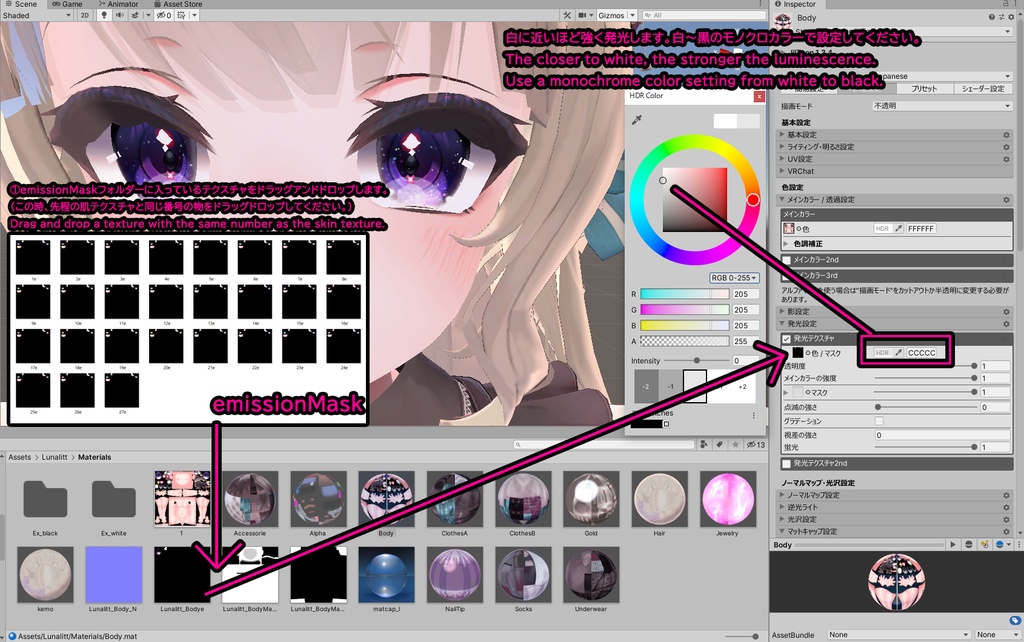Click the gear icon on ライティング・明るさ設定

pyautogui.click(x=1007, y=147)
